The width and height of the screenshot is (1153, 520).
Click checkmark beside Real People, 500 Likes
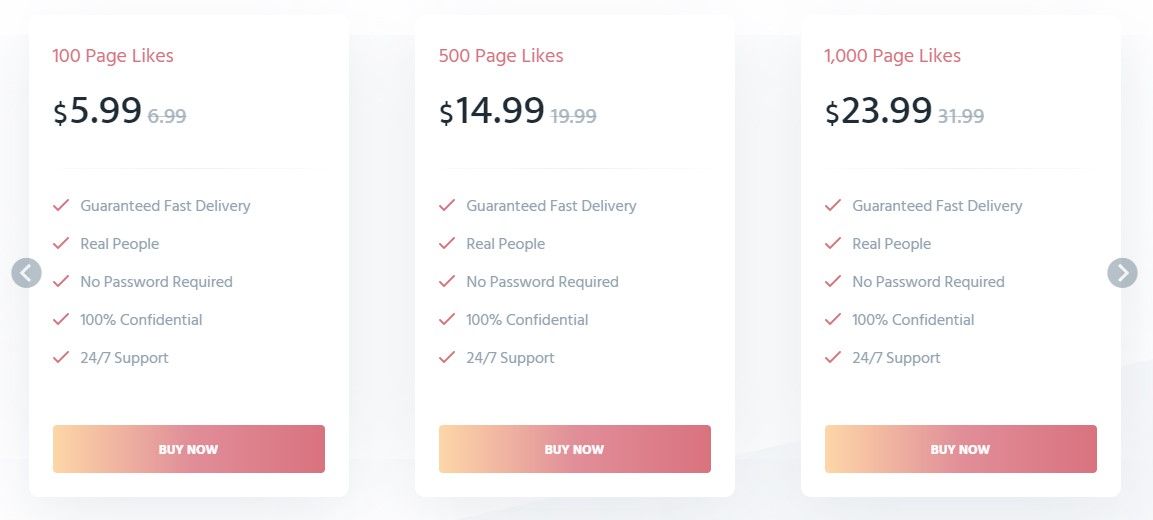pos(446,243)
